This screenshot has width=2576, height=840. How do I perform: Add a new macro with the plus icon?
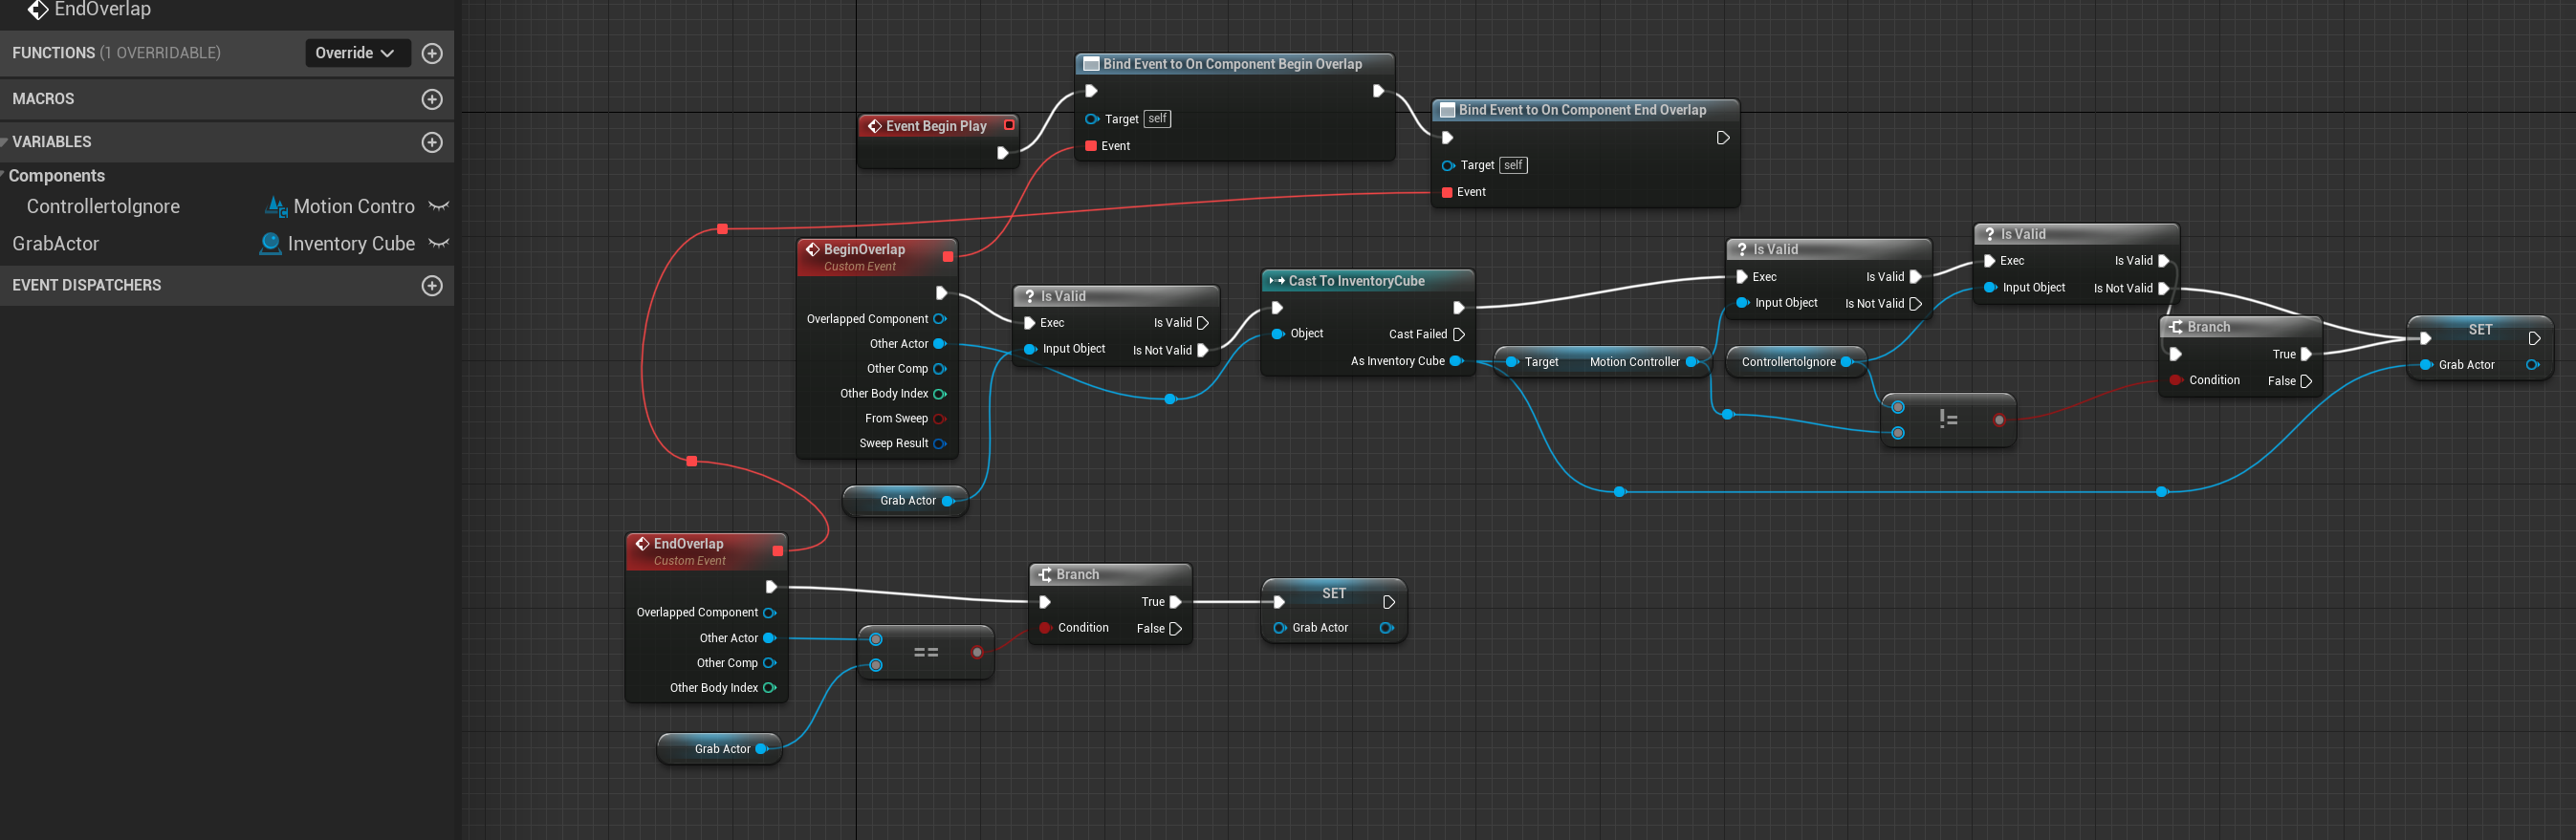click(x=432, y=99)
